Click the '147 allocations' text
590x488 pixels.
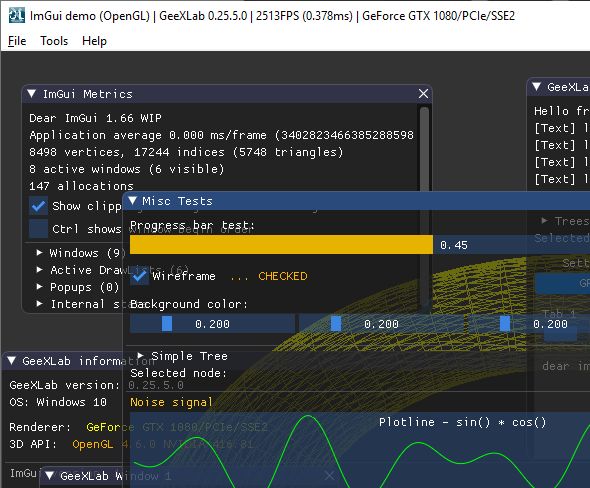(81, 186)
